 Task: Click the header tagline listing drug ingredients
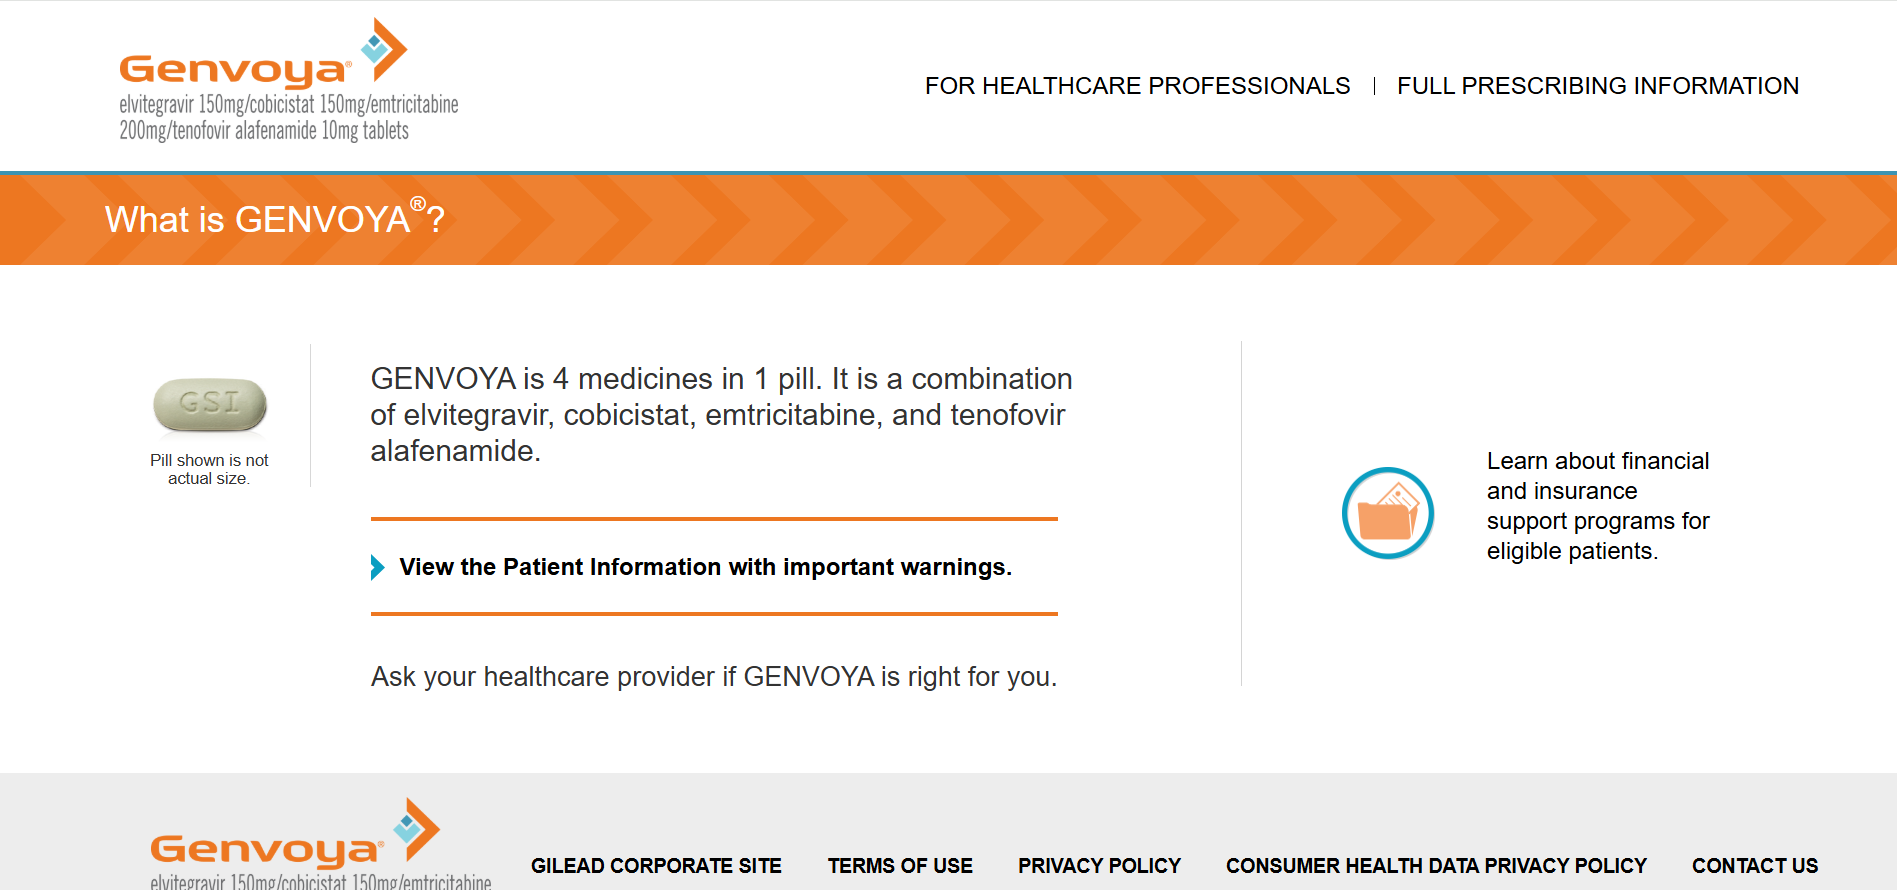289,117
